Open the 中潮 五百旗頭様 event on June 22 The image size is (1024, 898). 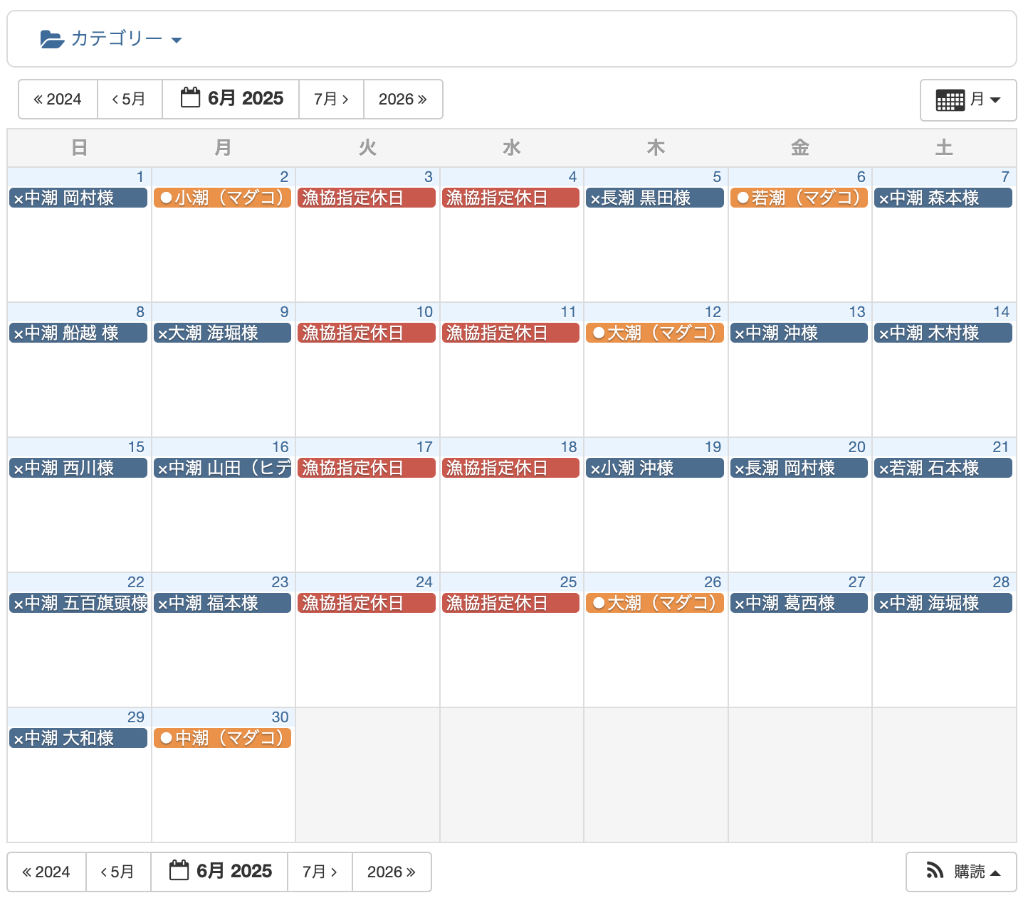78,603
